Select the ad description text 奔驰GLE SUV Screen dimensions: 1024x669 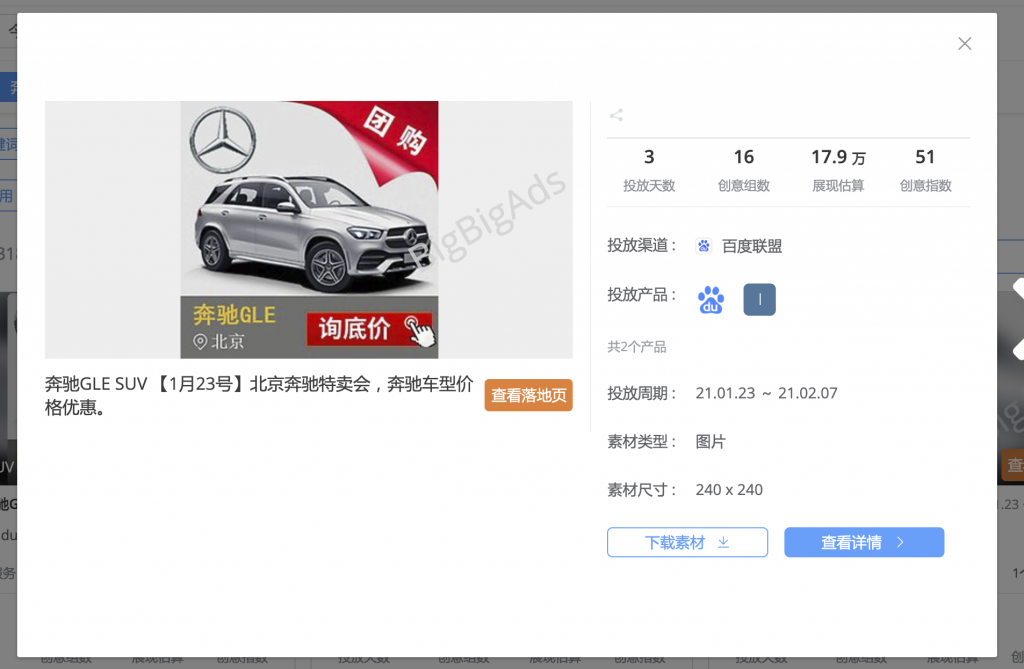tap(259, 395)
